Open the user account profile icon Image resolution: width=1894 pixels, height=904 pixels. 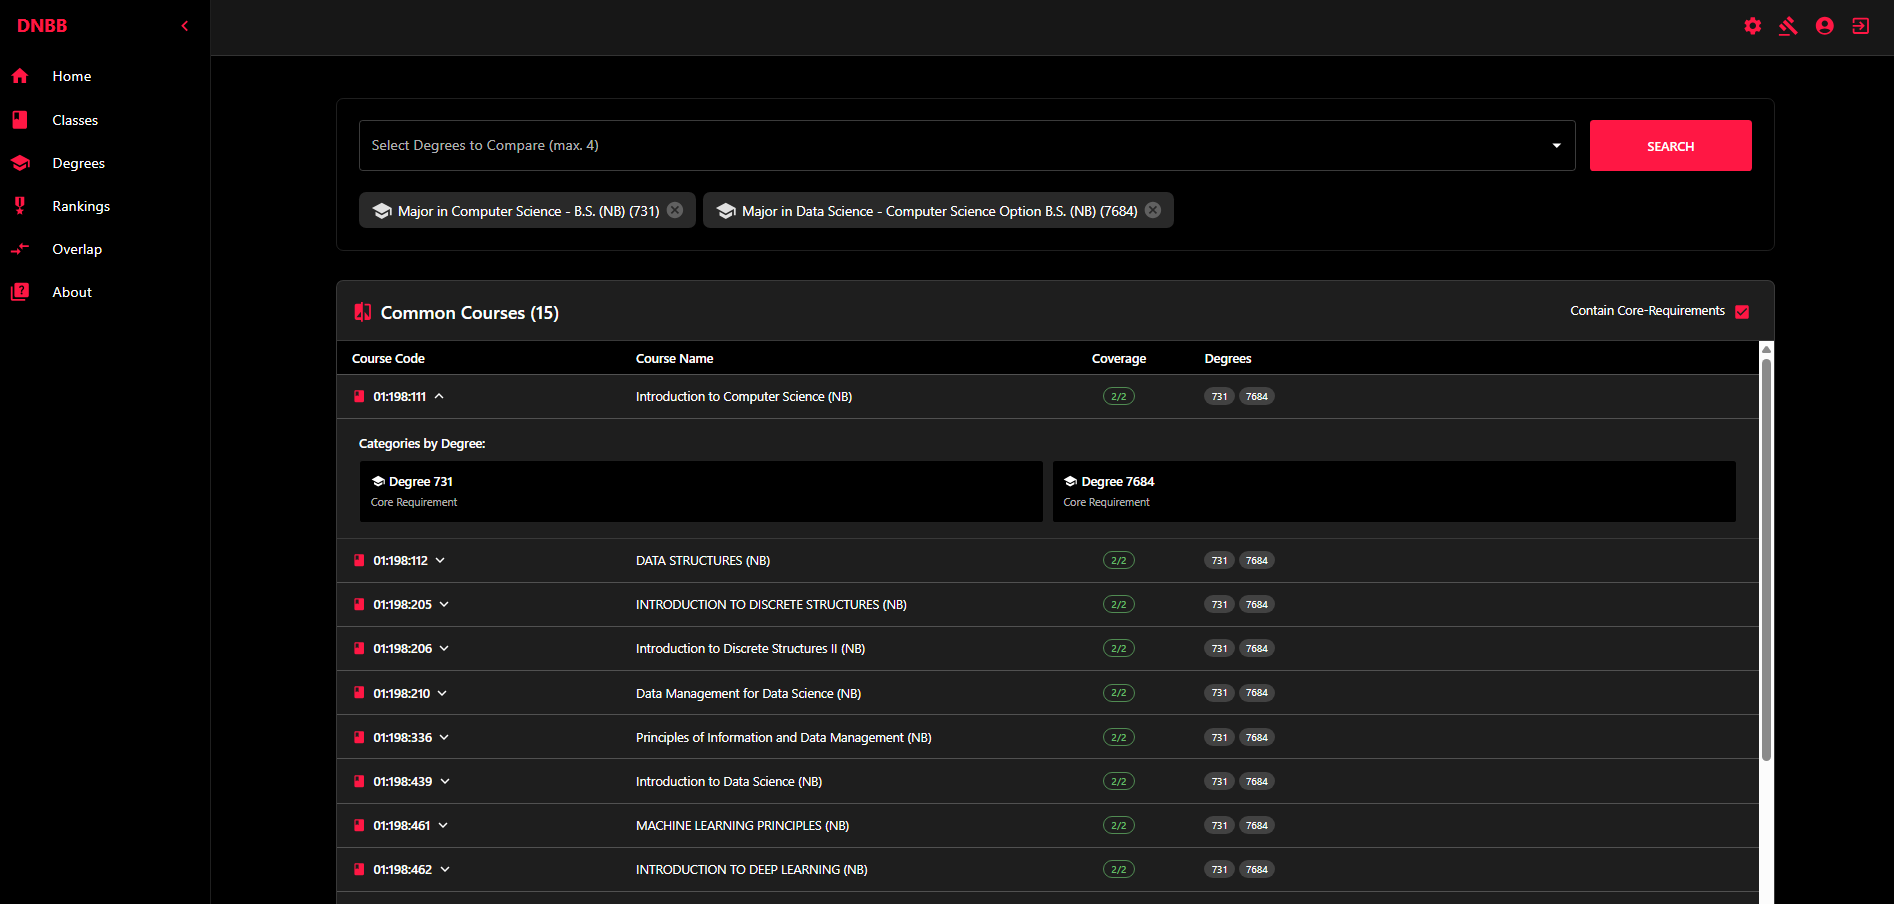coord(1825,26)
